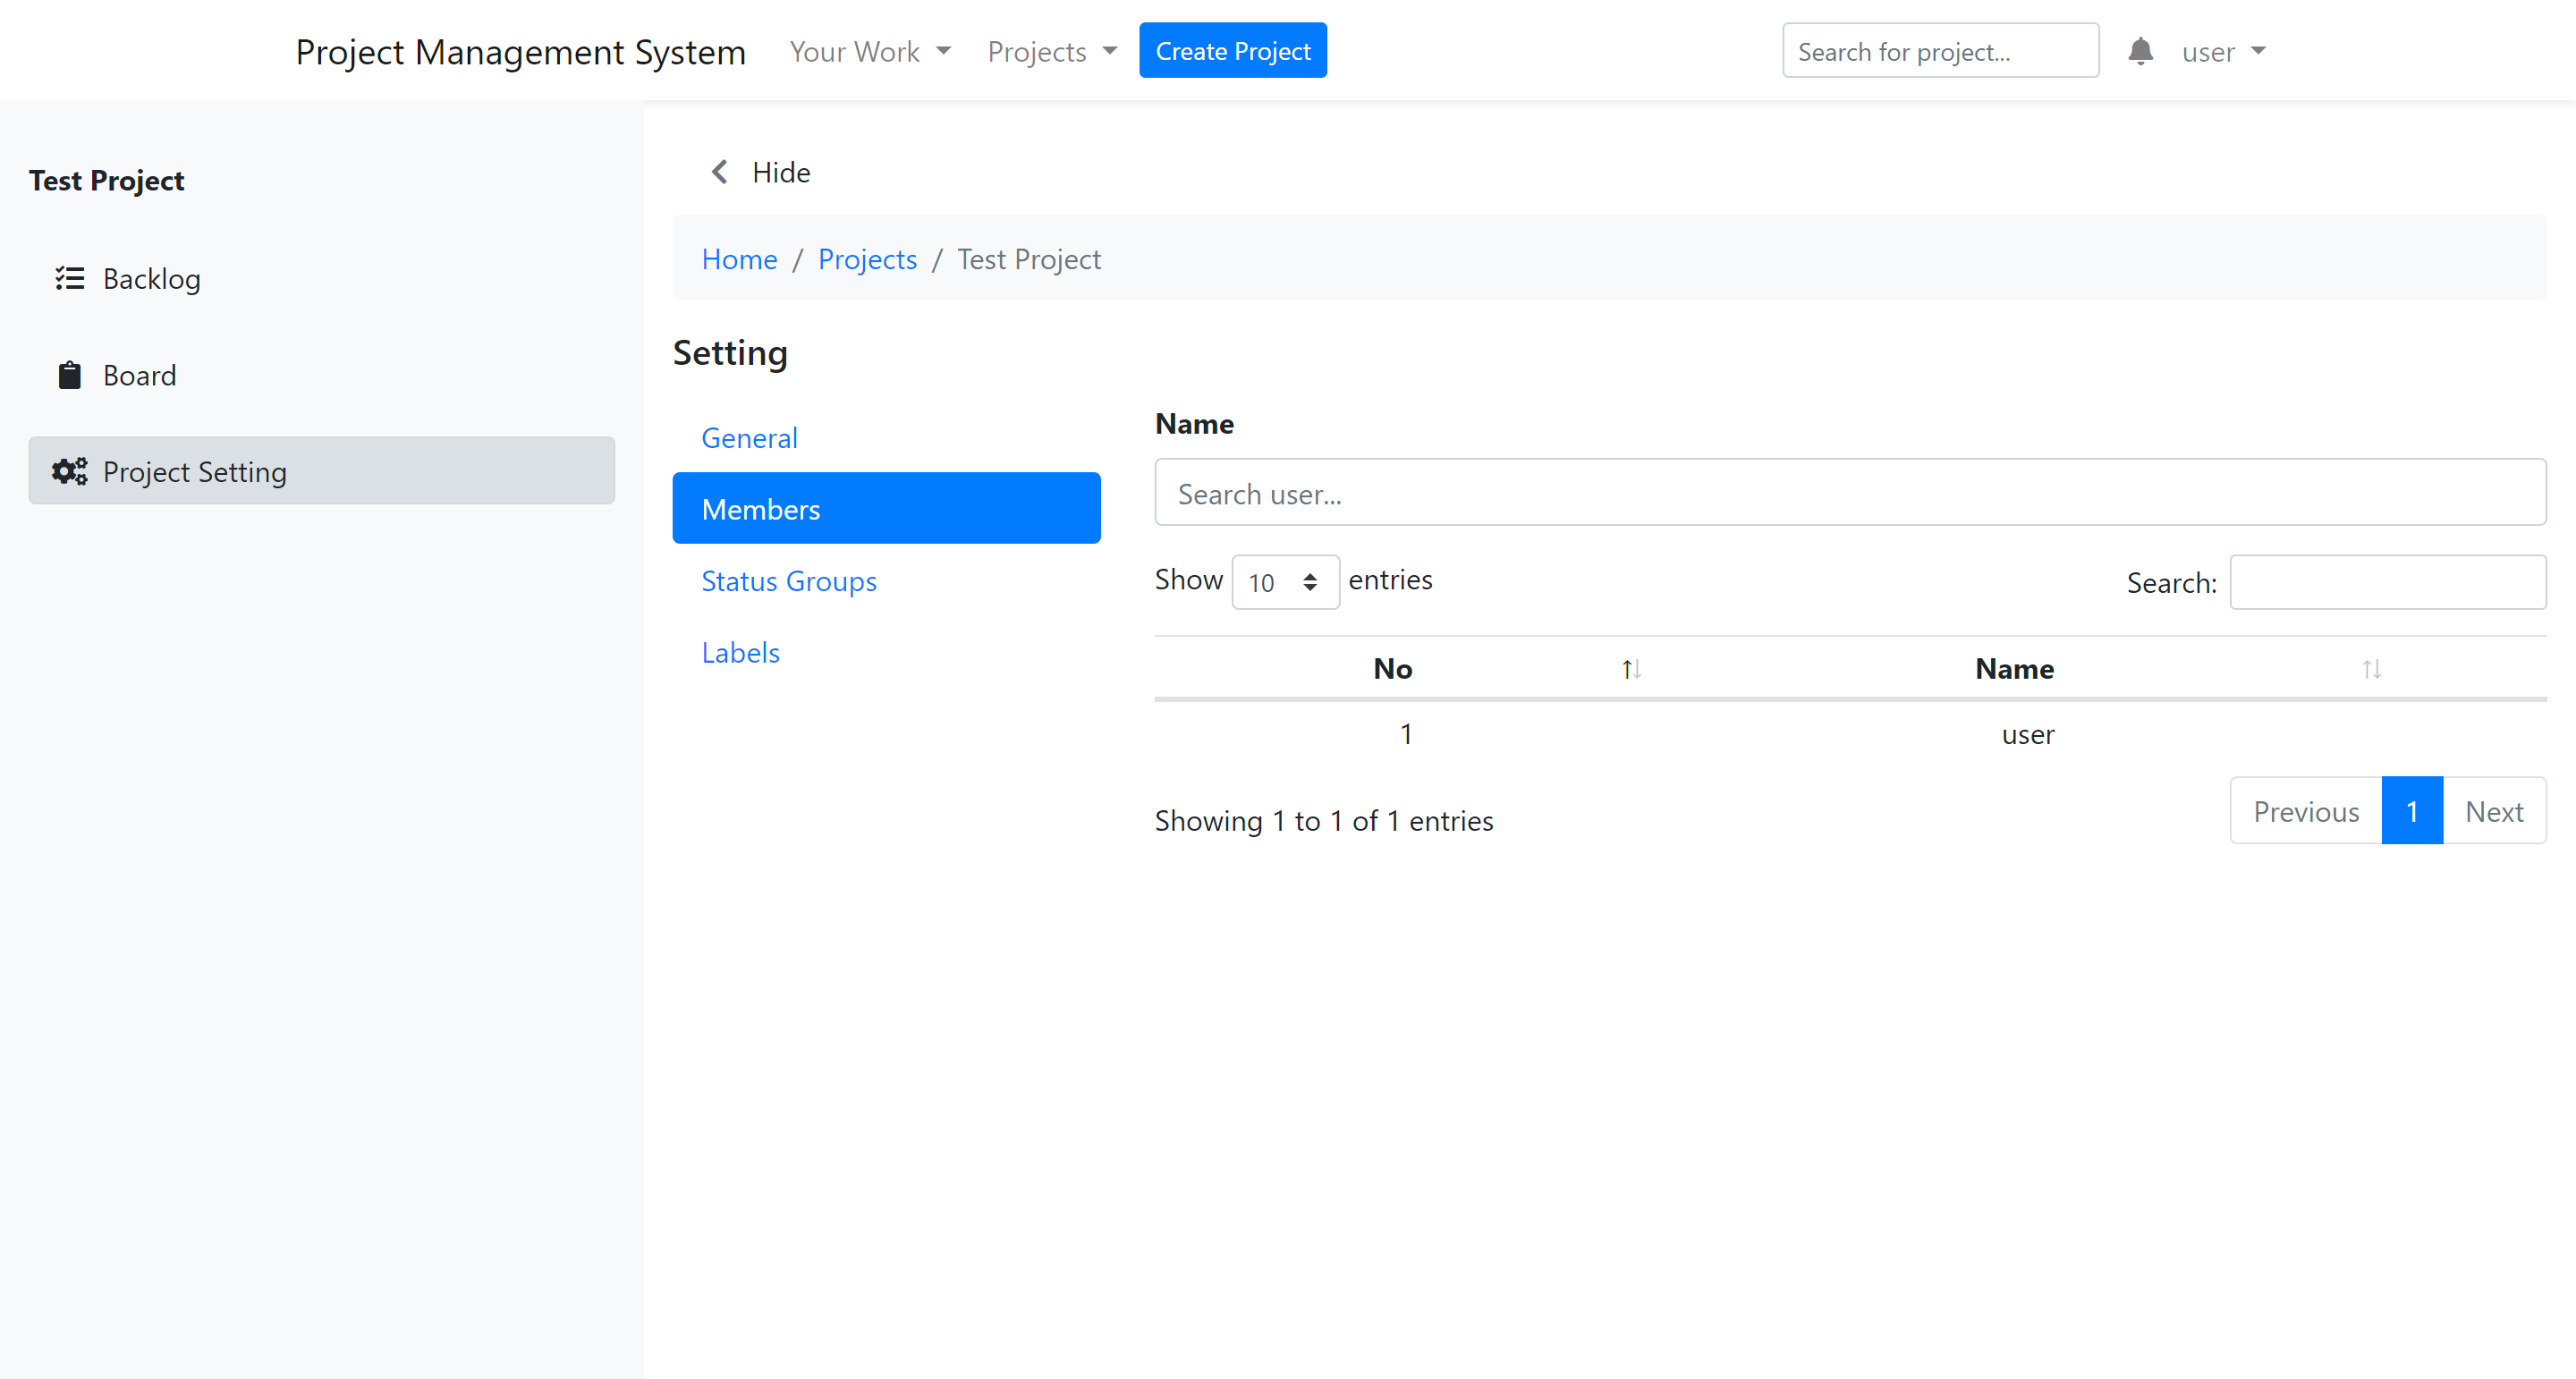Follow the Projects breadcrumb link
Screen dimensions: 2576x1379
(867, 259)
